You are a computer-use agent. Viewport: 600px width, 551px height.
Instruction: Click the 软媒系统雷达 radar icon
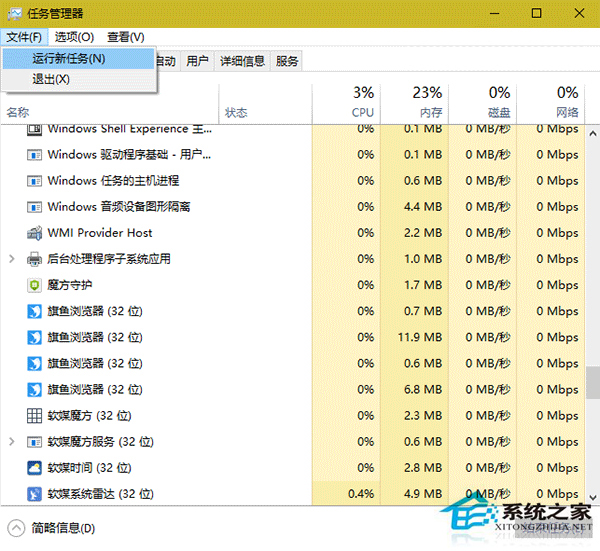34,494
